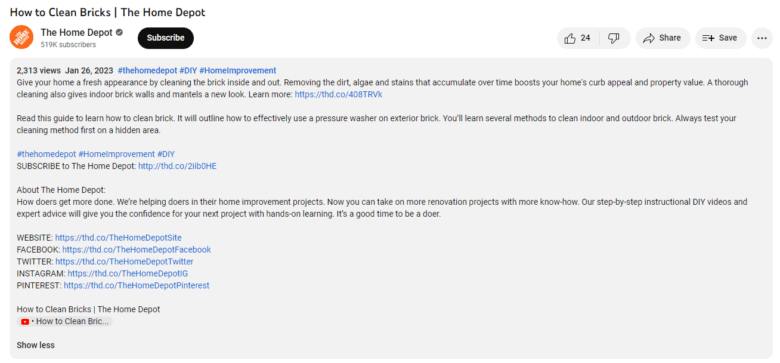Open the three-dot more actions menu
The width and height of the screenshot is (780, 363).
point(762,38)
